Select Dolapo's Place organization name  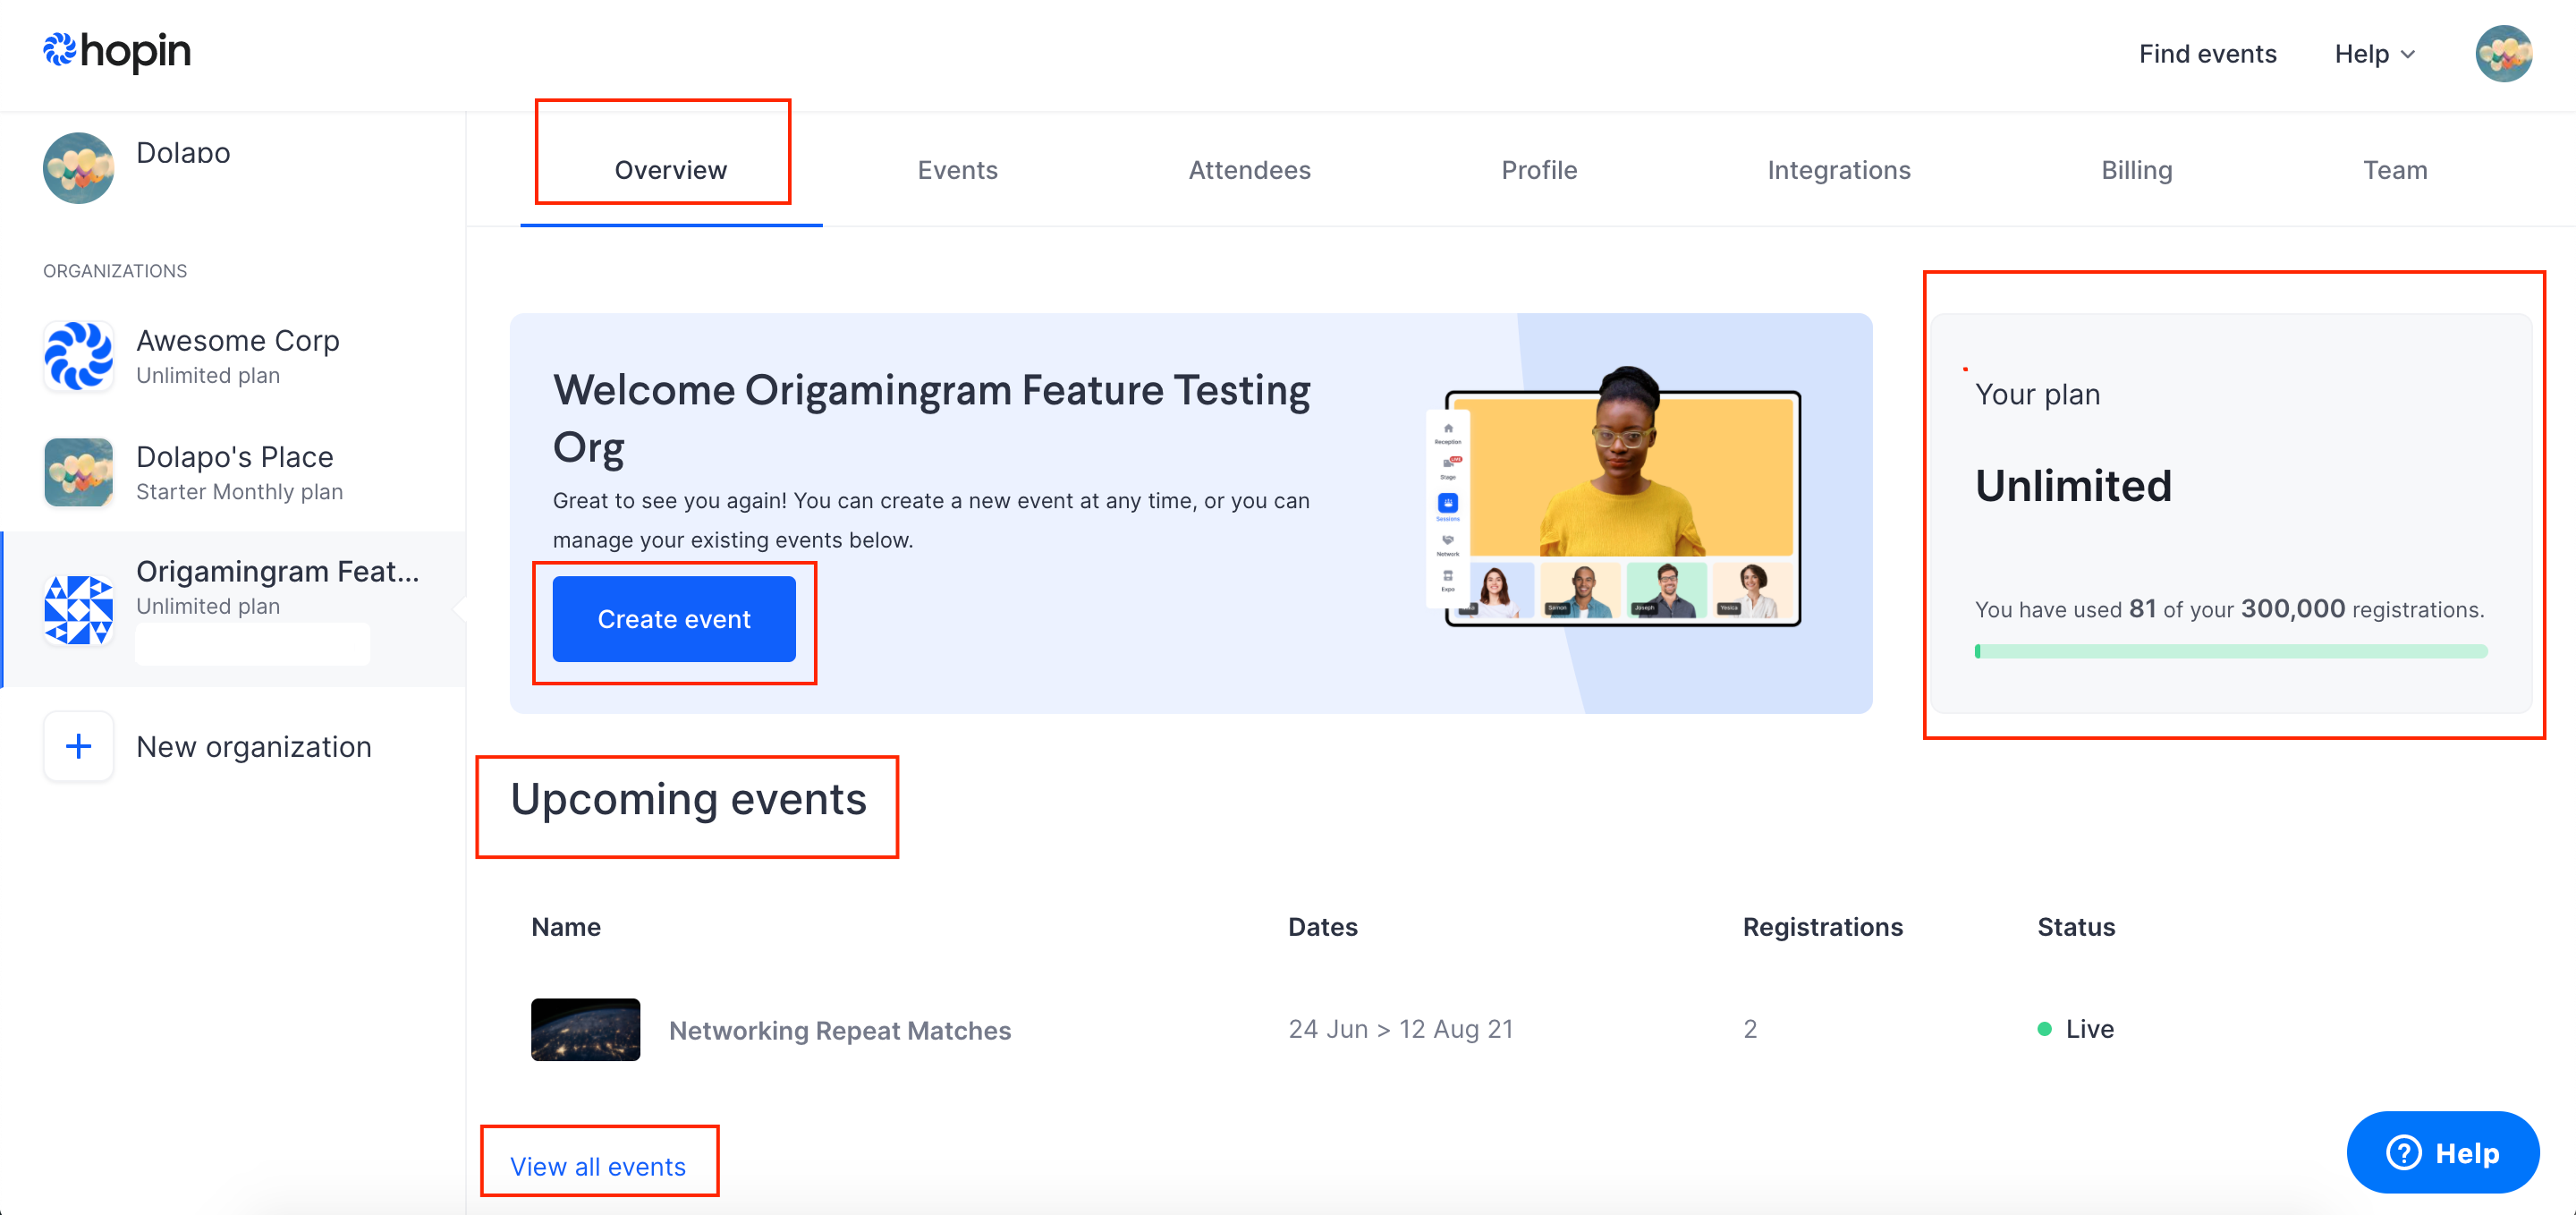[x=234, y=456]
